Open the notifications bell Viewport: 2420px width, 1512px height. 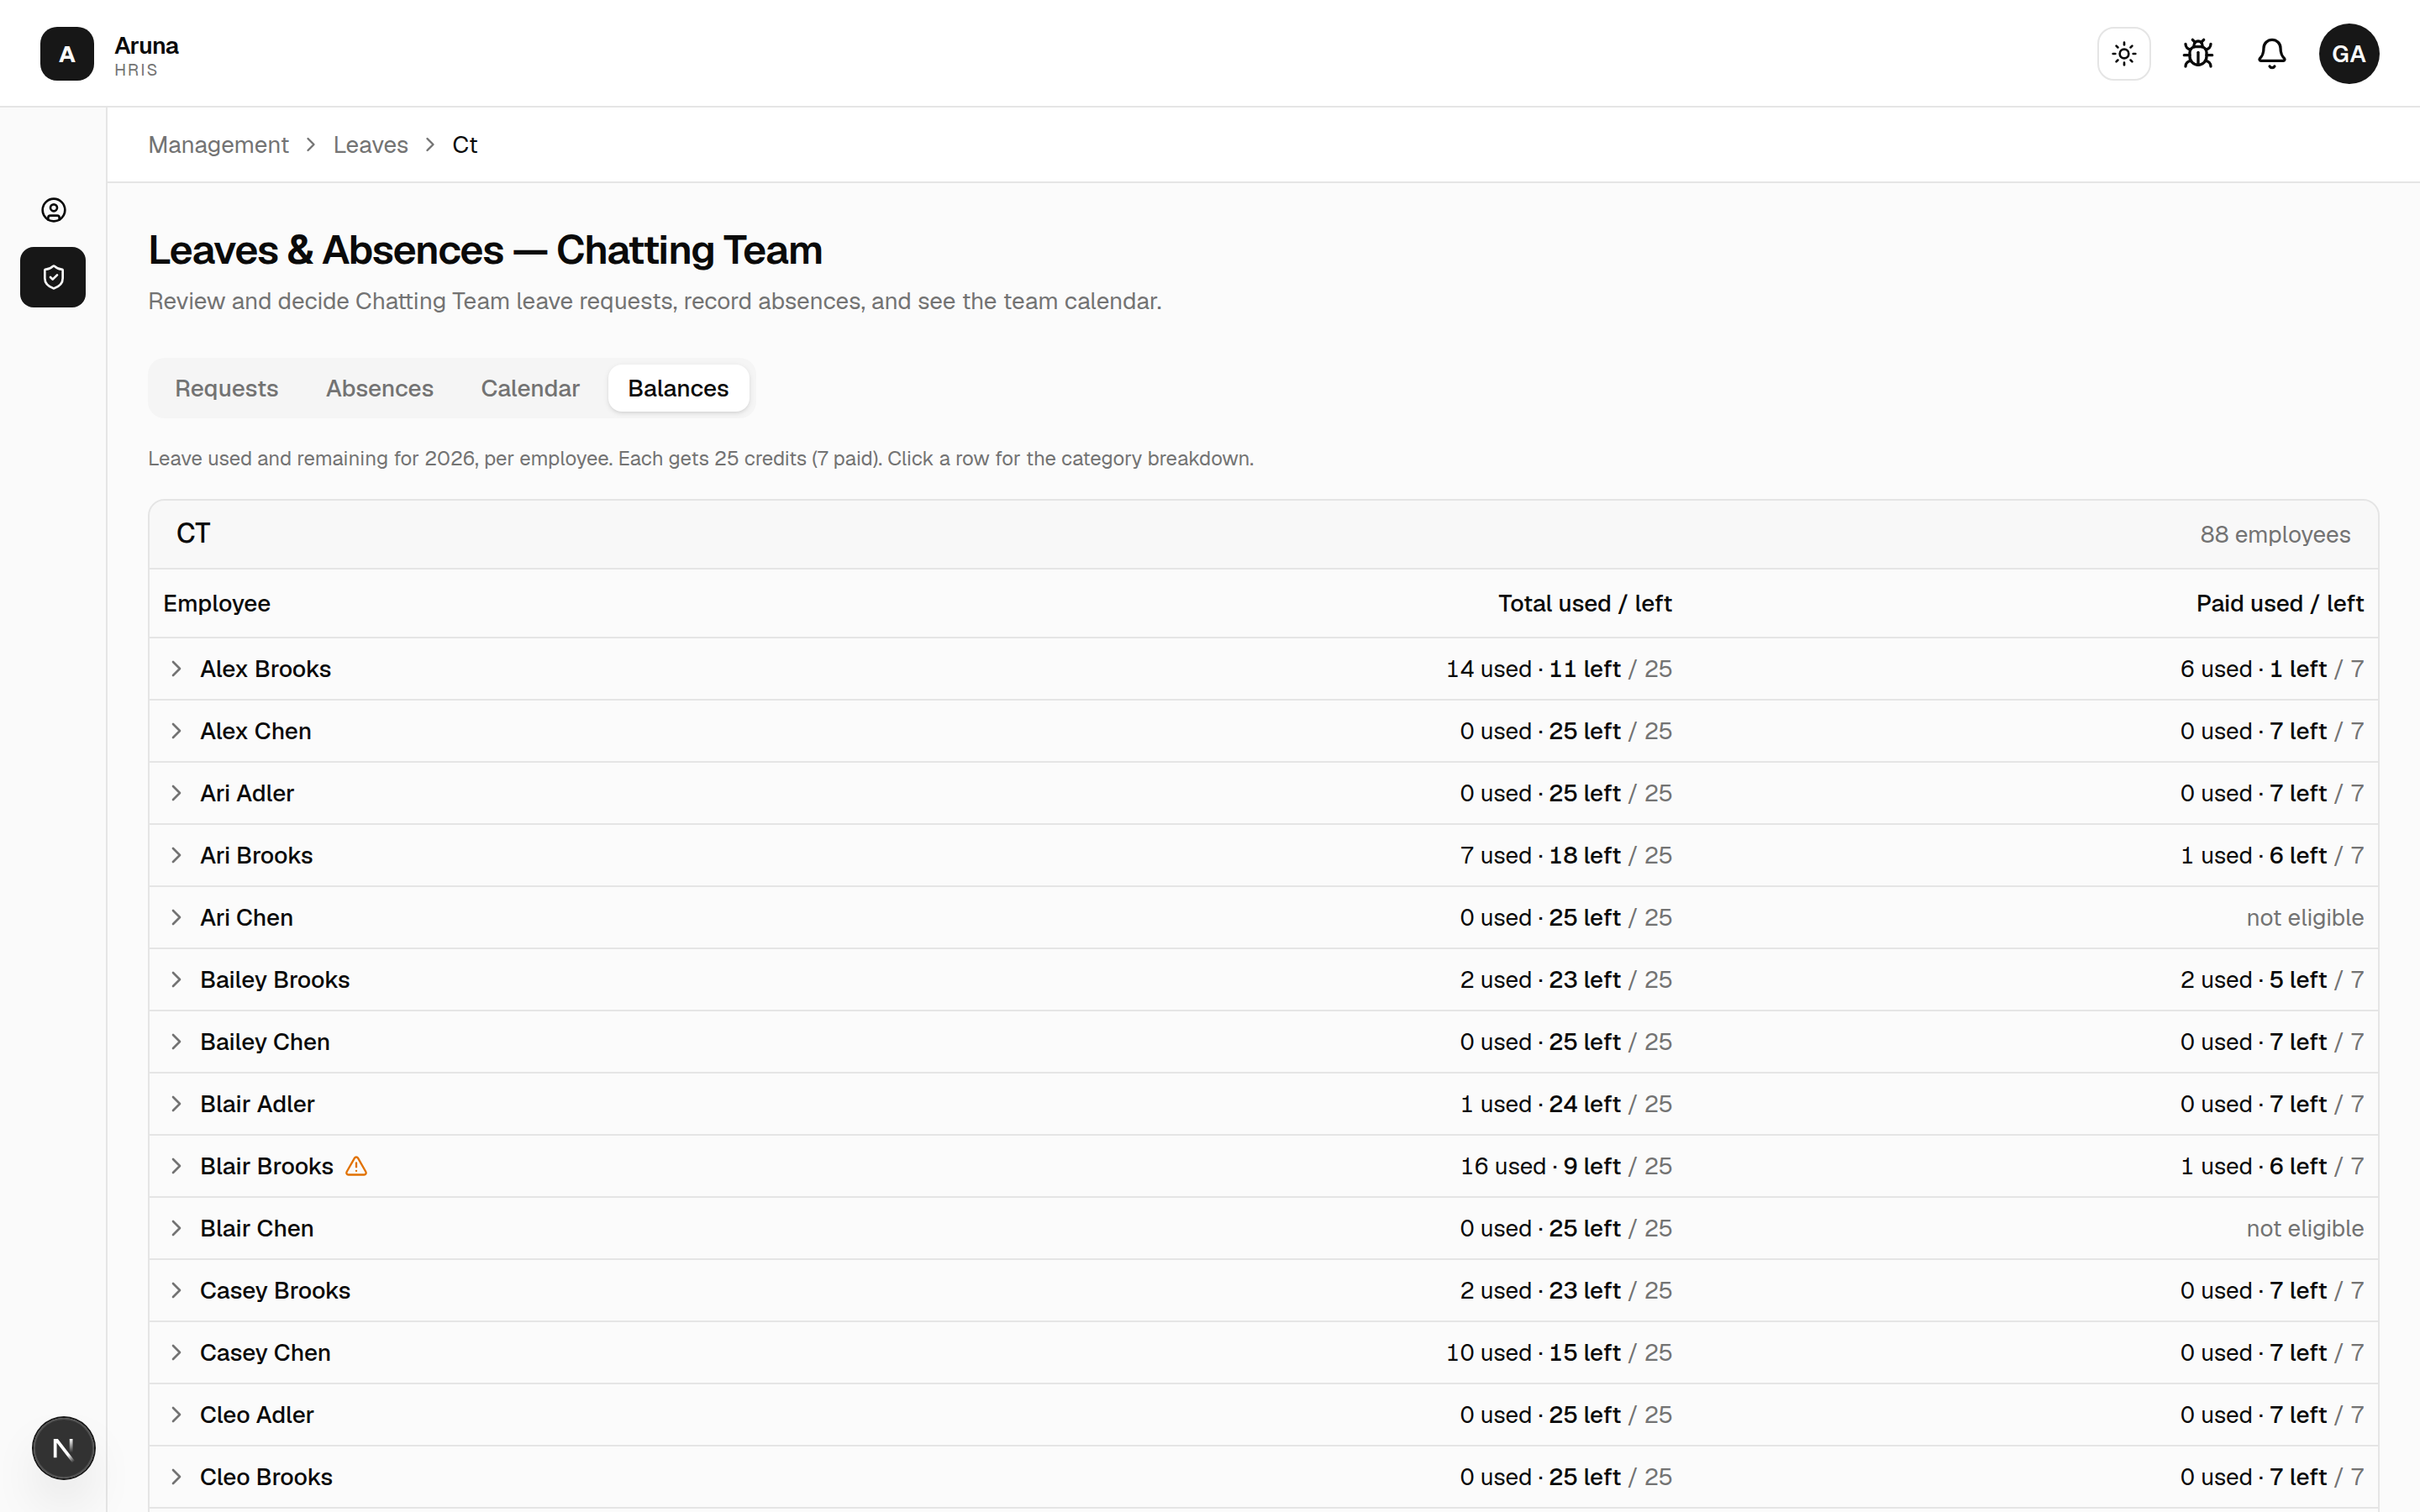tap(2272, 54)
